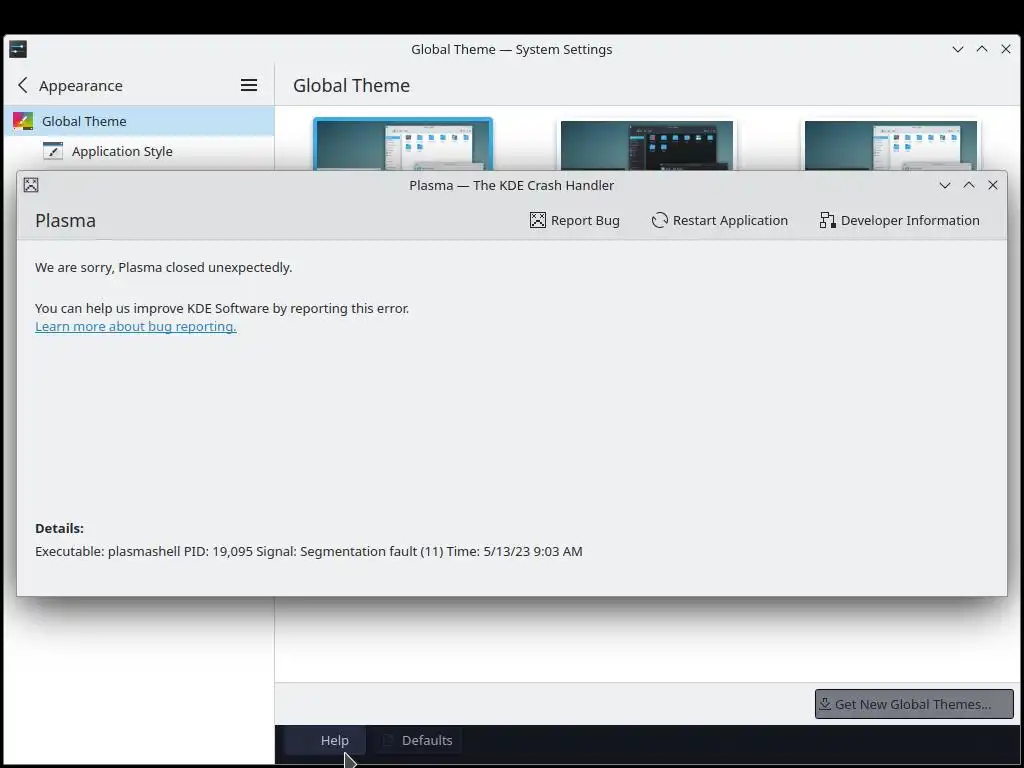This screenshot has height=768, width=1024.
Task: Click the Report Bug button
Action: click(575, 221)
